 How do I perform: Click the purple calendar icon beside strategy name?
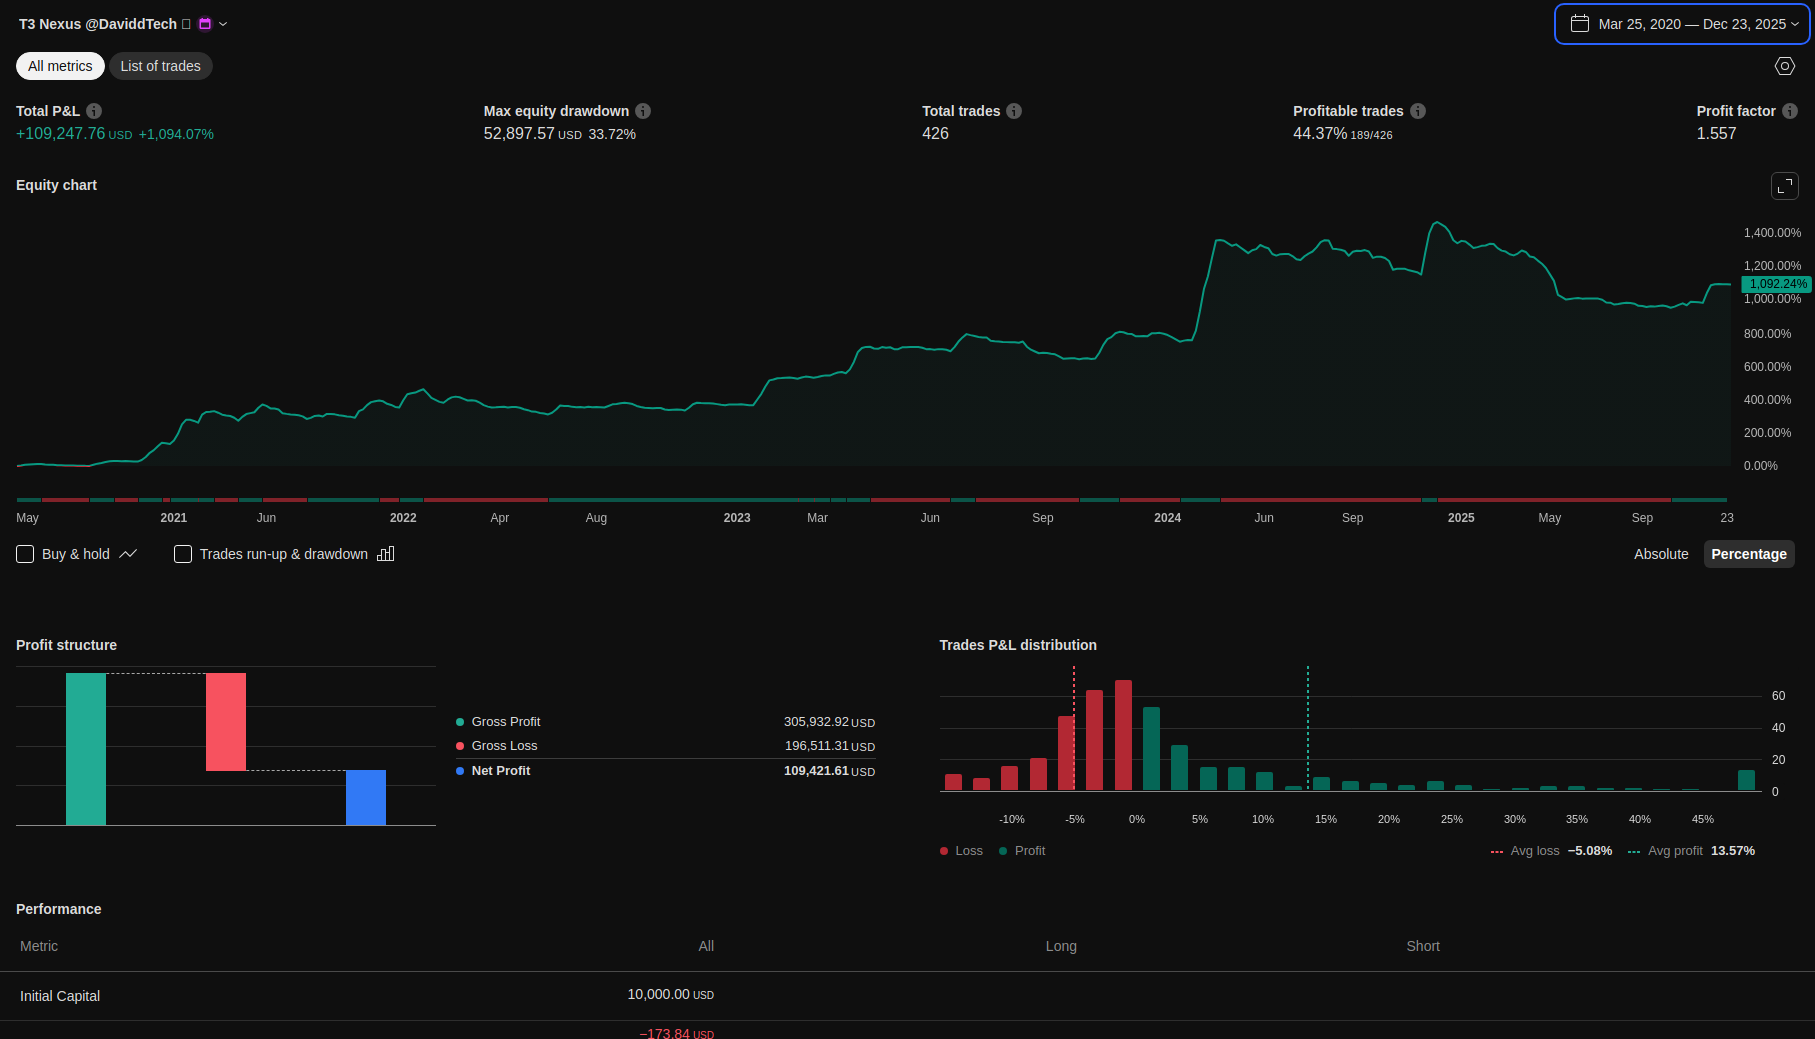click(205, 24)
